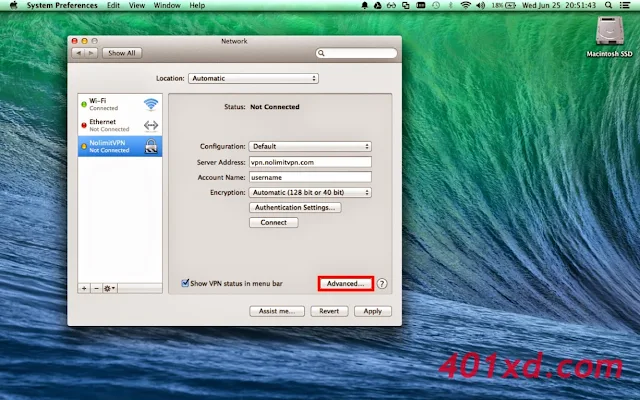This screenshot has width=640, height=400.
Task: Click the Google Drive menu bar icon
Action: 378,5
